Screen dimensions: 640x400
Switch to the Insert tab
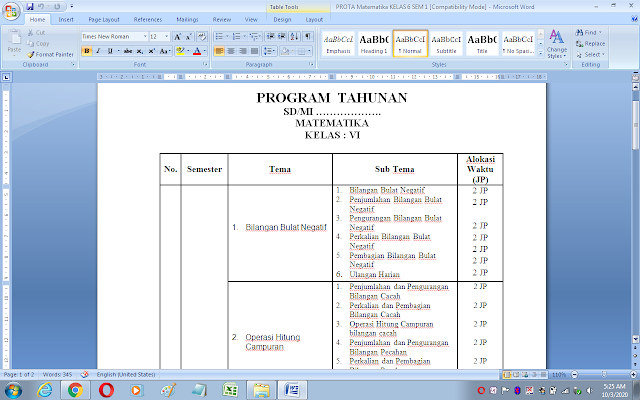point(66,19)
